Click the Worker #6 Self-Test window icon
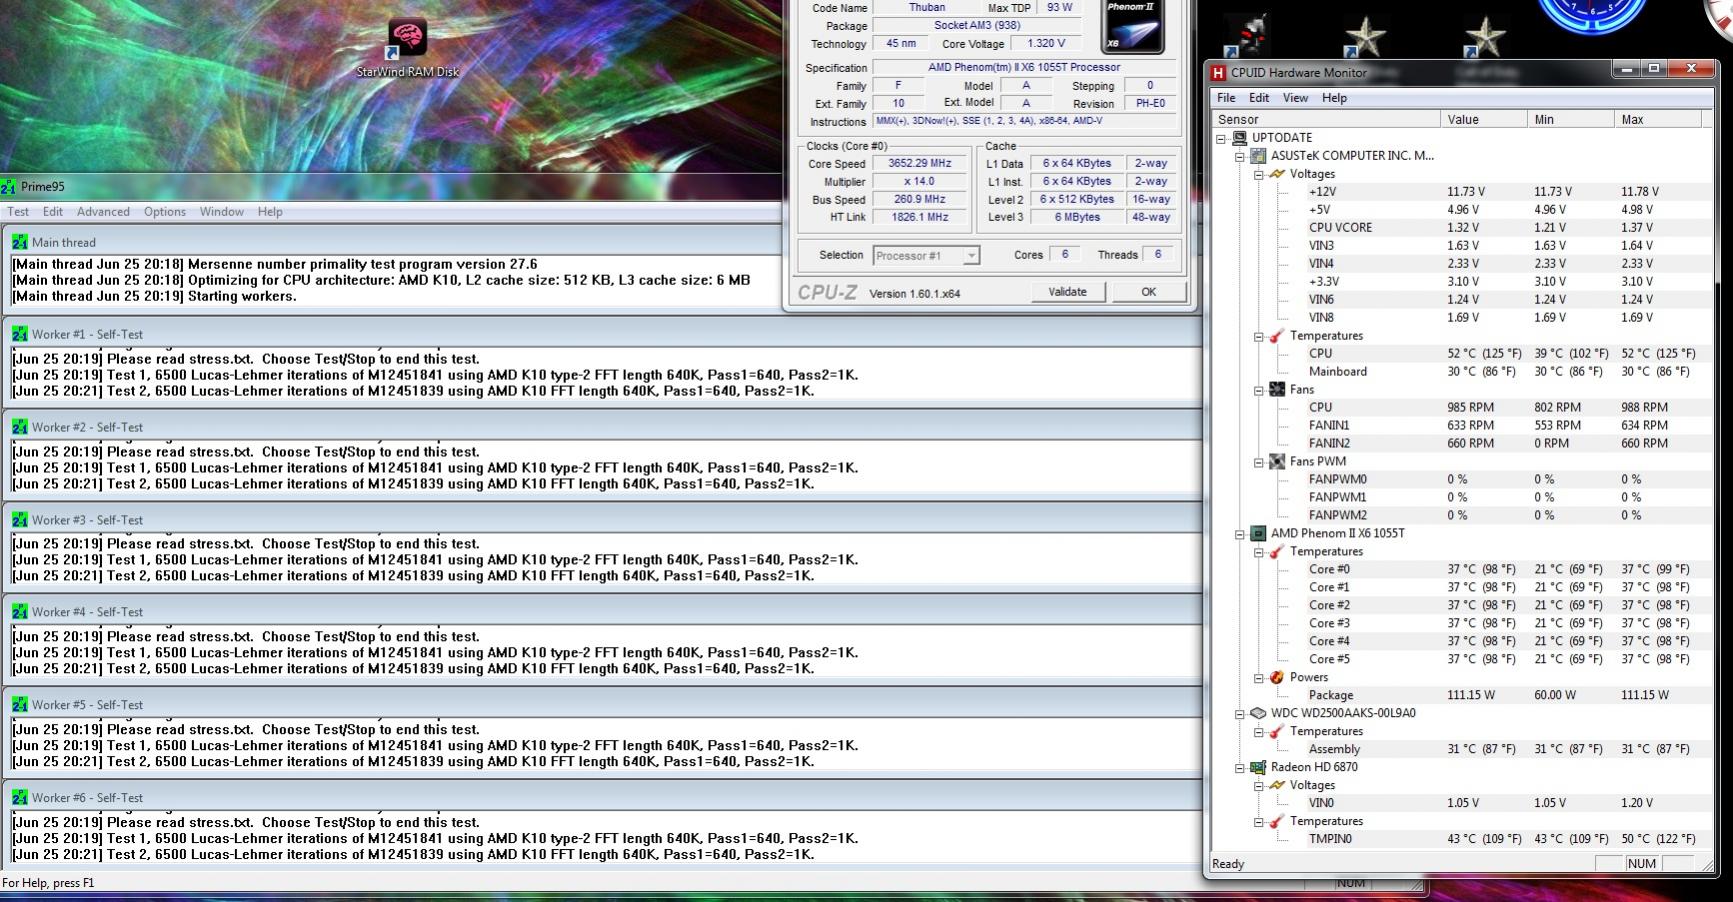This screenshot has width=1733, height=902. 19,798
